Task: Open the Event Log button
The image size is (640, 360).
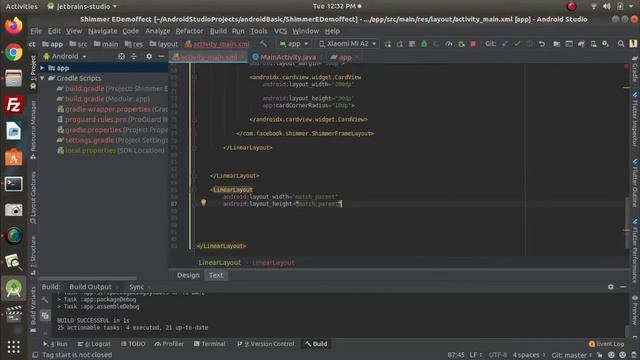Action: click(607, 344)
